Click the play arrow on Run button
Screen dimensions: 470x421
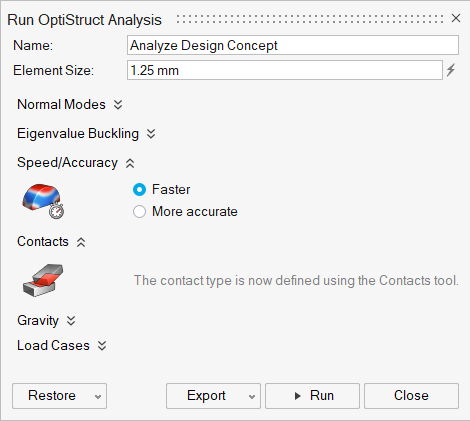298,396
